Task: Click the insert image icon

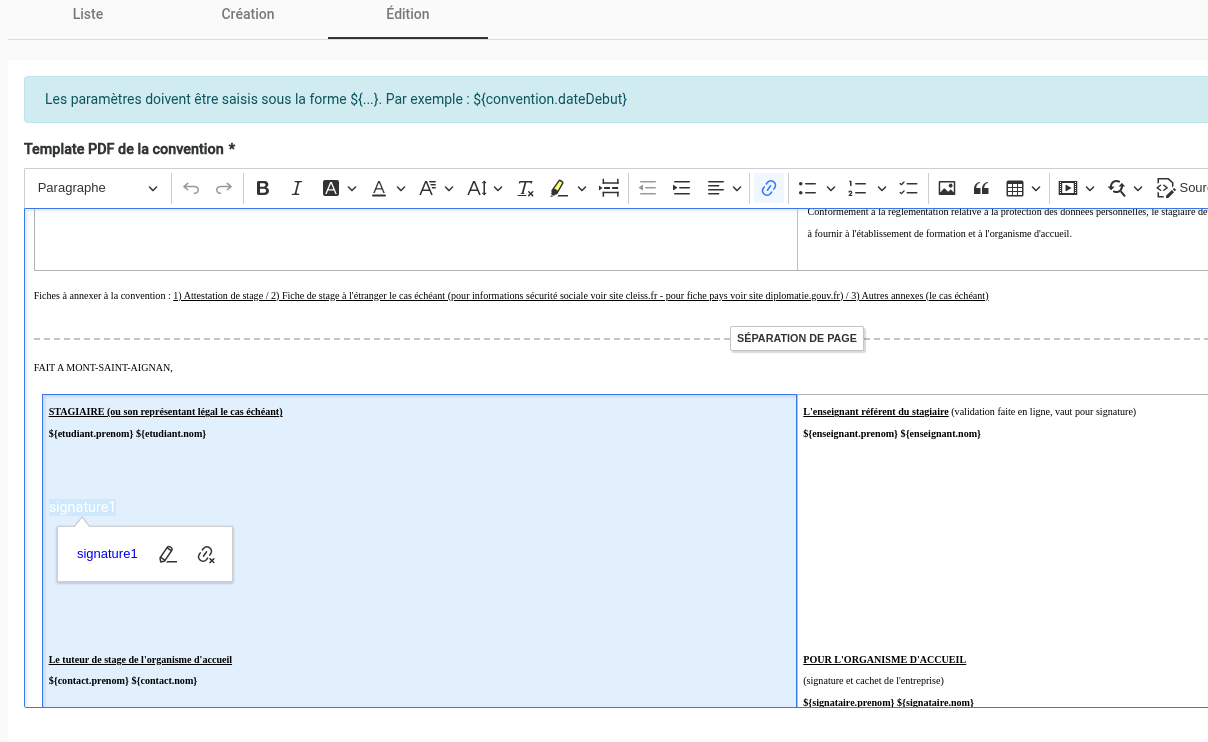Action: (x=947, y=188)
